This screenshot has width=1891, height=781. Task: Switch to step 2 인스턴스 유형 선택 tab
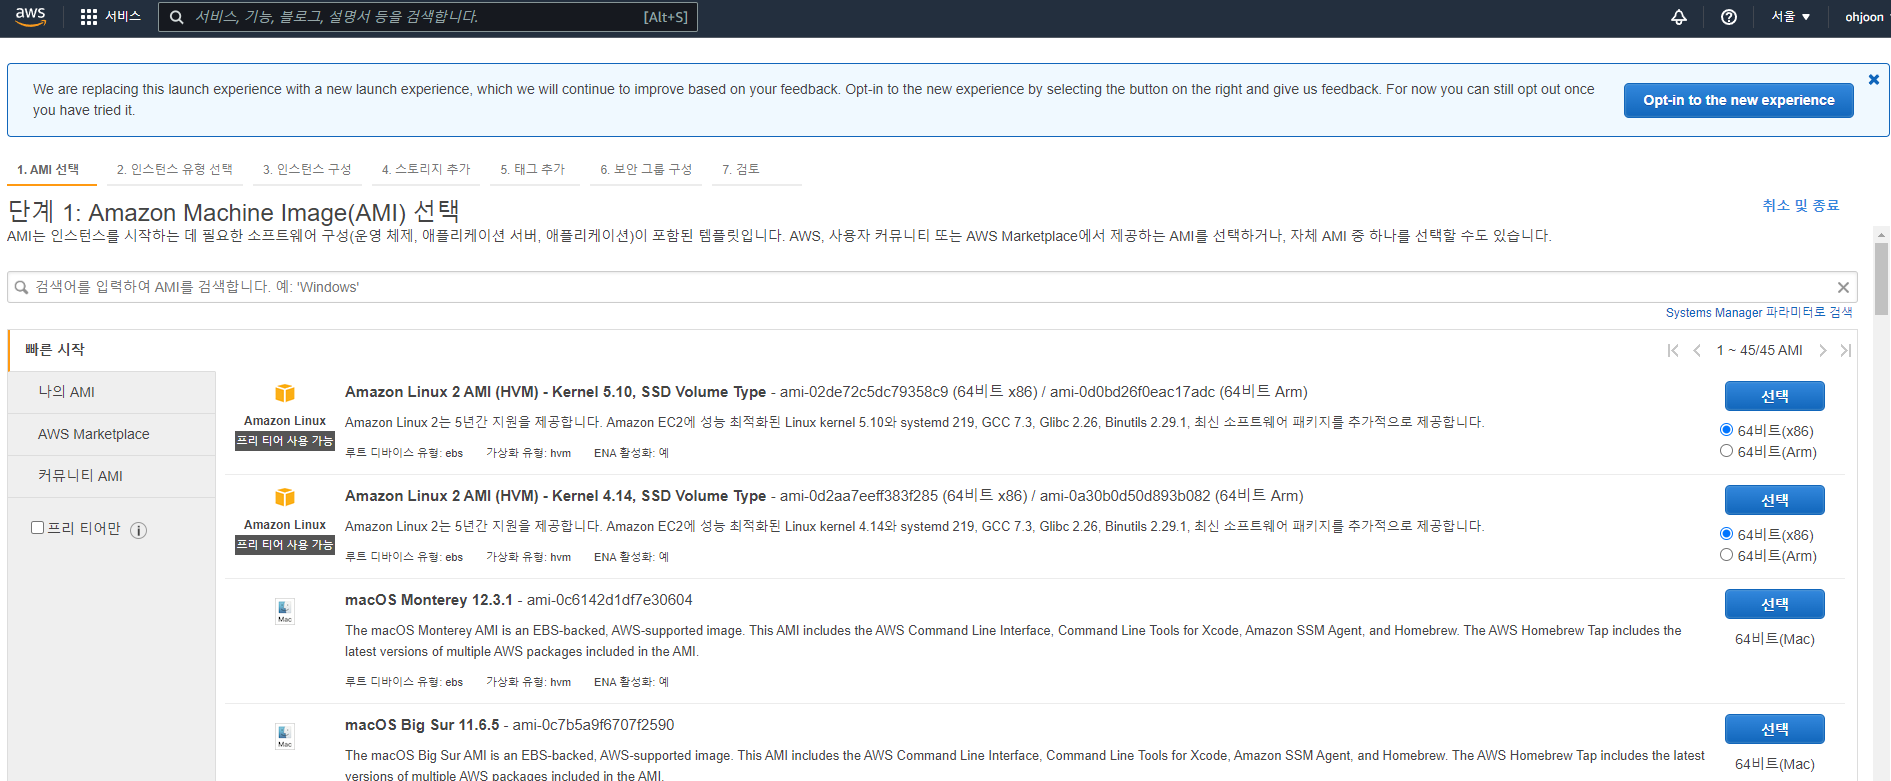[x=175, y=170]
